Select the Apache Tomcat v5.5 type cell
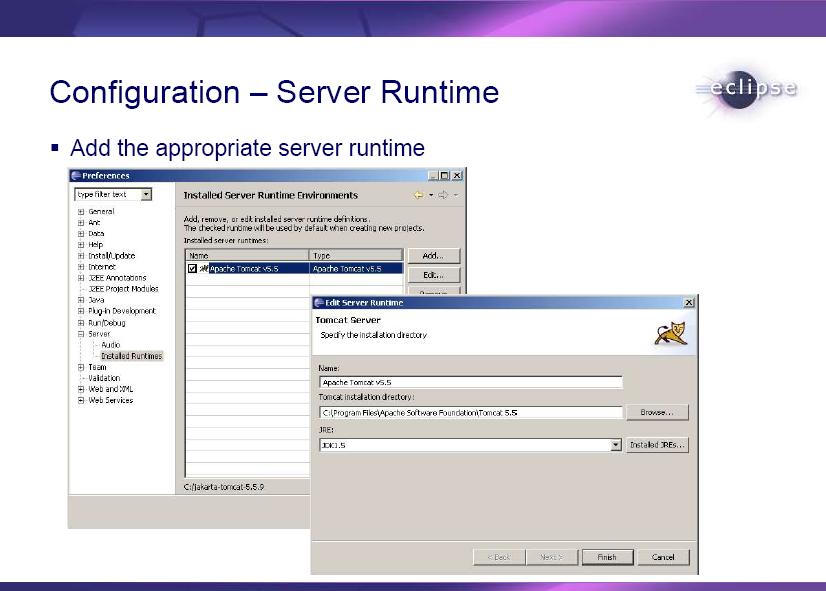826x591 pixels. (x=357, y=269)
